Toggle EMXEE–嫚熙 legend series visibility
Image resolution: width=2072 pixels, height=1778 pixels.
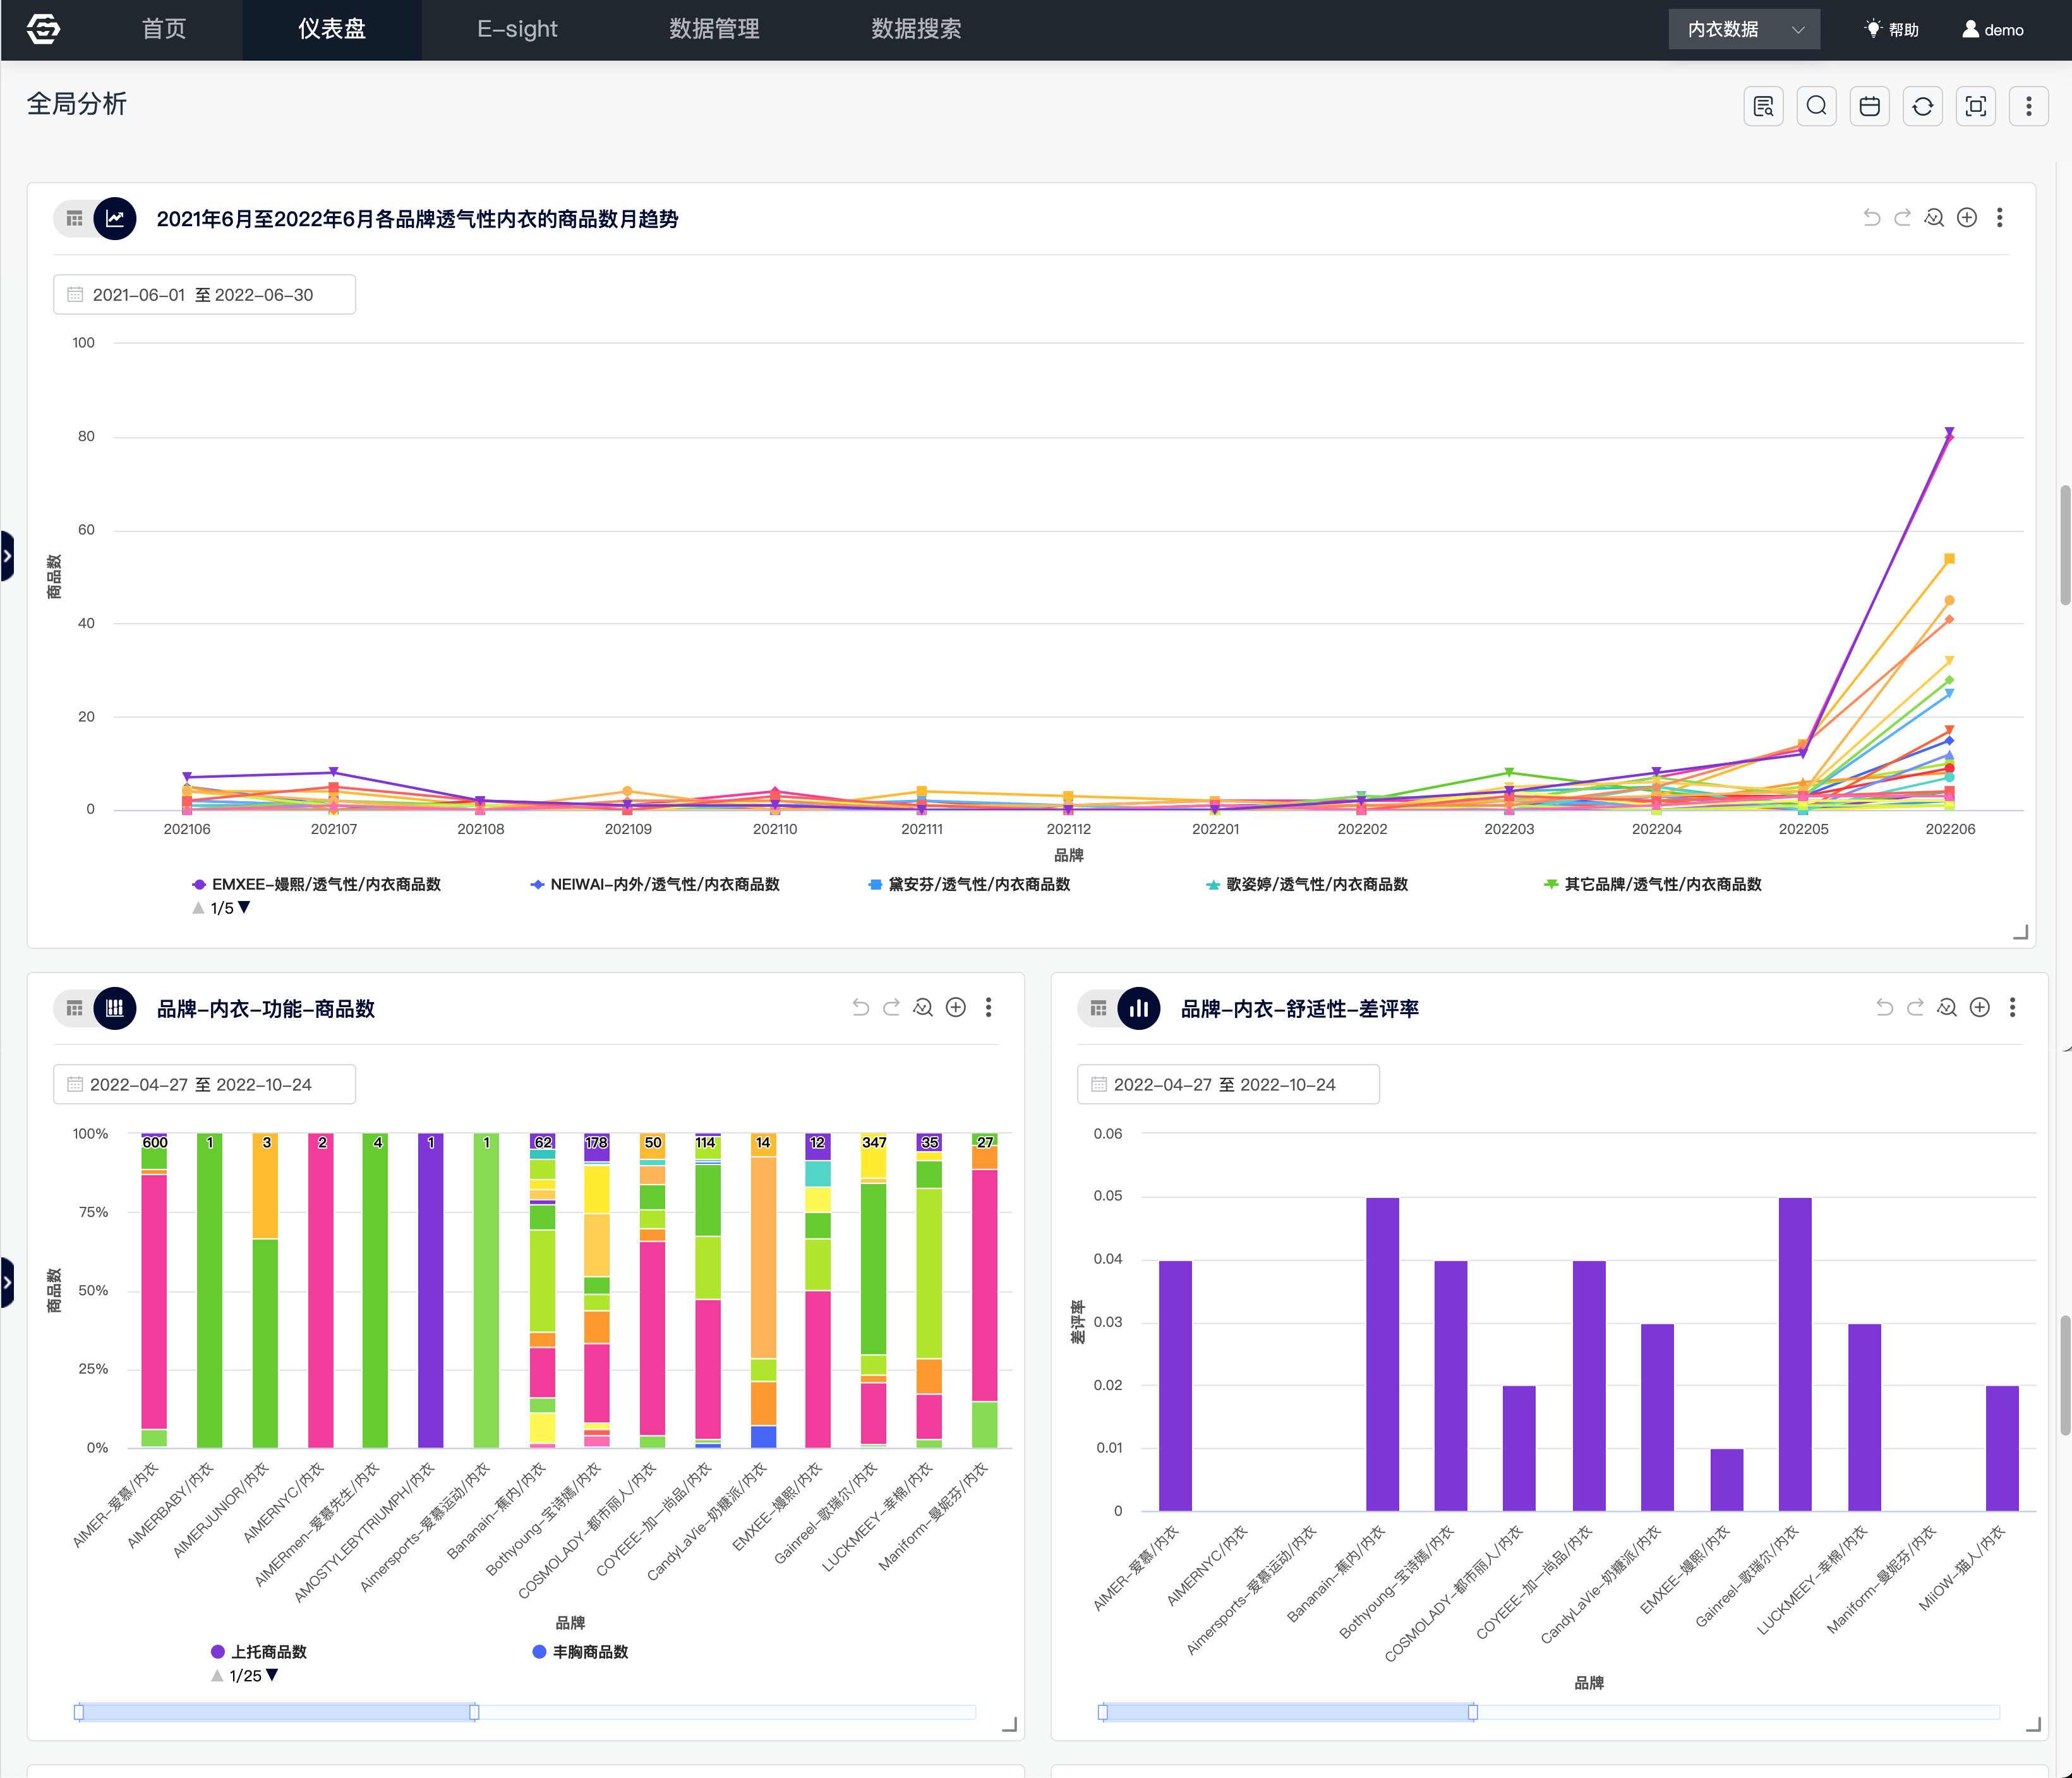[x=316, y=884]
